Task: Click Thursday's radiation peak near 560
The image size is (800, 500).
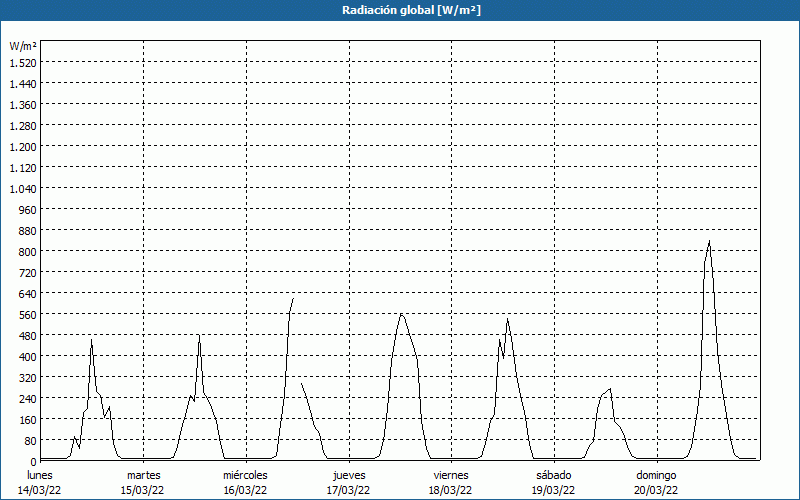Action: (402, 314)
